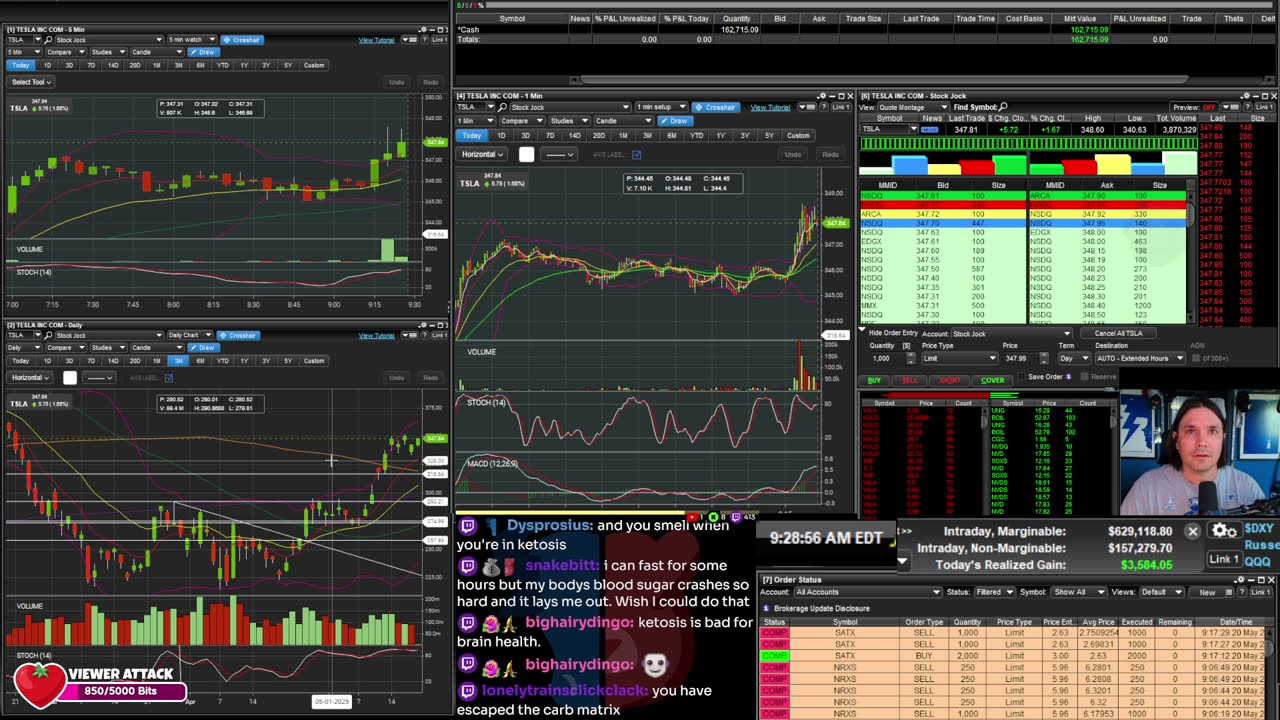Select Custom range in 1 Min chart
Screen dimensions: 1280x720
coord(798,135)
